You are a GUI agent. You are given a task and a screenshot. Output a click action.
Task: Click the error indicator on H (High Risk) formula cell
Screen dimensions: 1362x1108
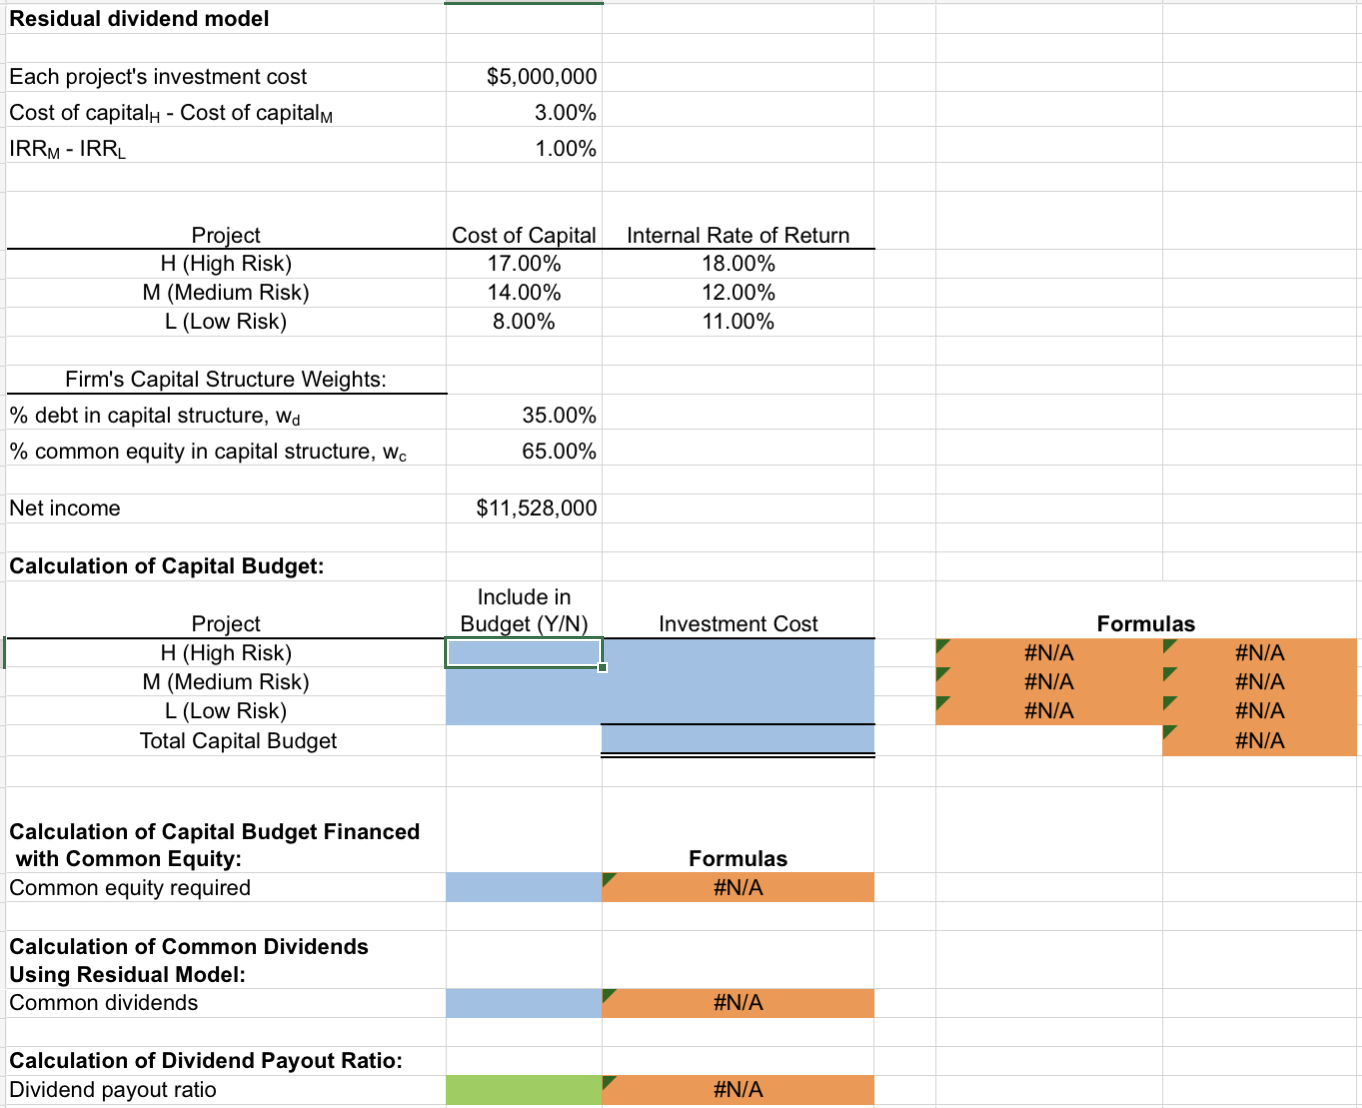coord(941,646)
